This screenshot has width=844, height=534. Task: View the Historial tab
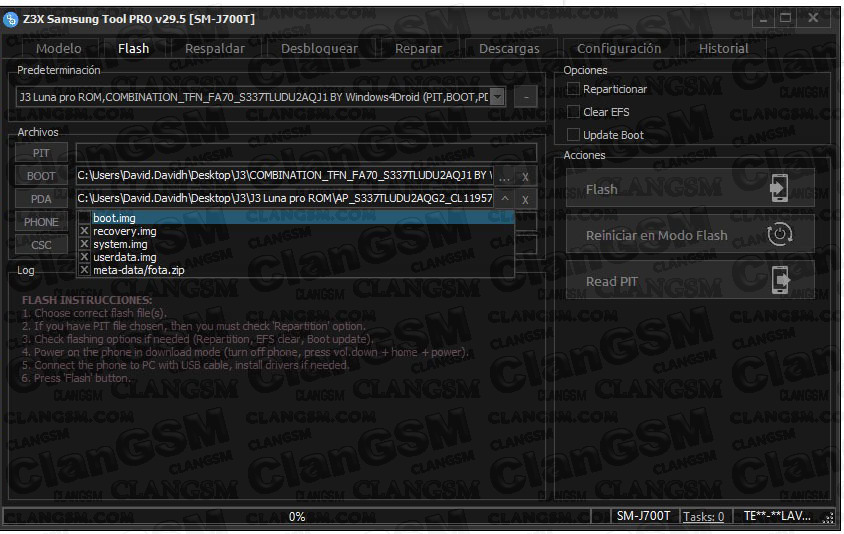(723, 48)
